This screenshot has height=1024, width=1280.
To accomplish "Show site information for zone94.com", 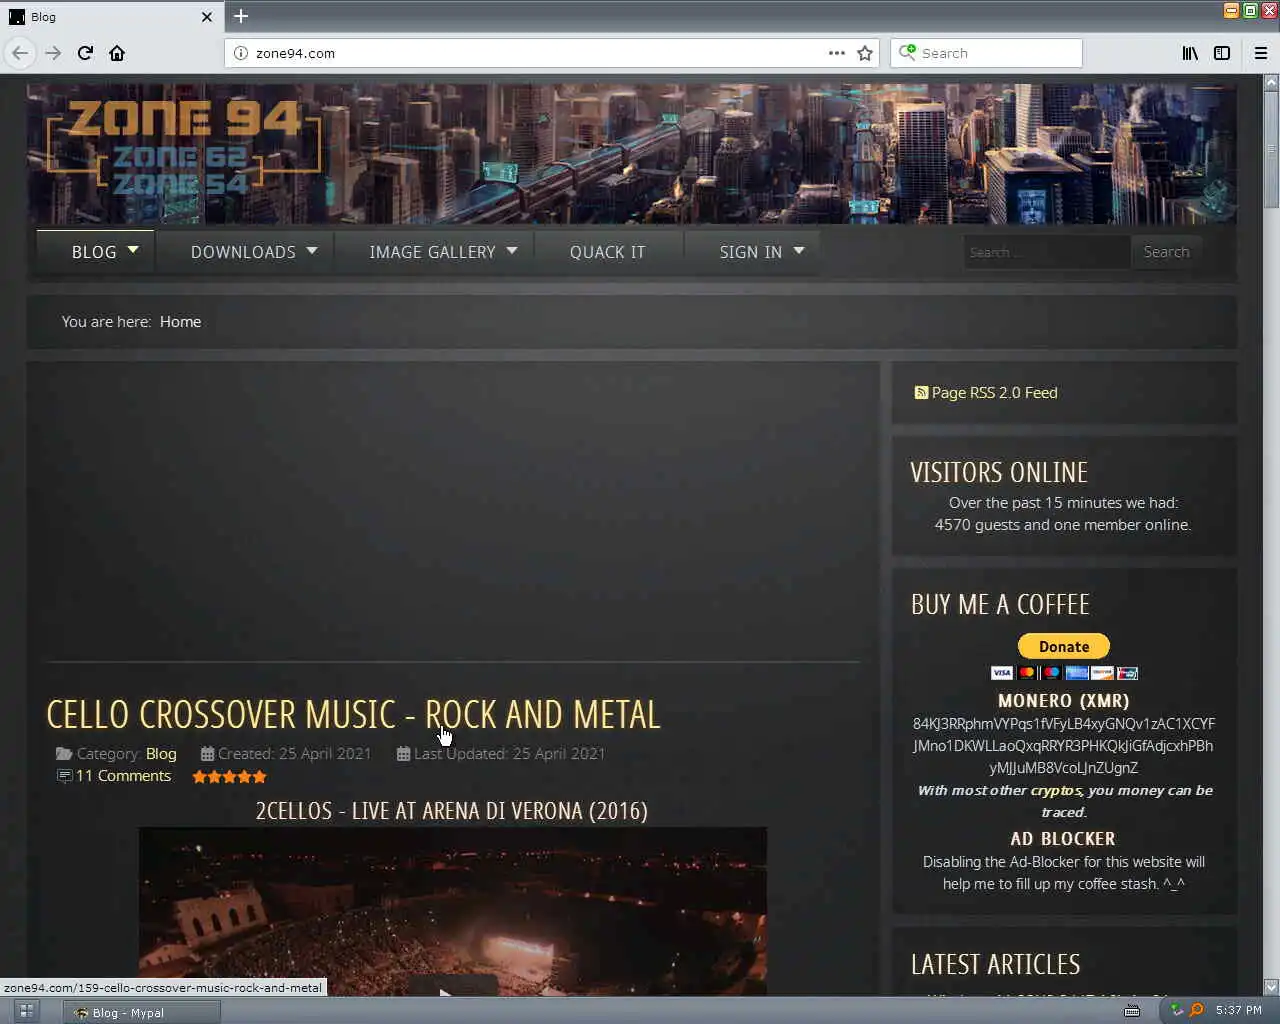I will [x=241, y=53].
